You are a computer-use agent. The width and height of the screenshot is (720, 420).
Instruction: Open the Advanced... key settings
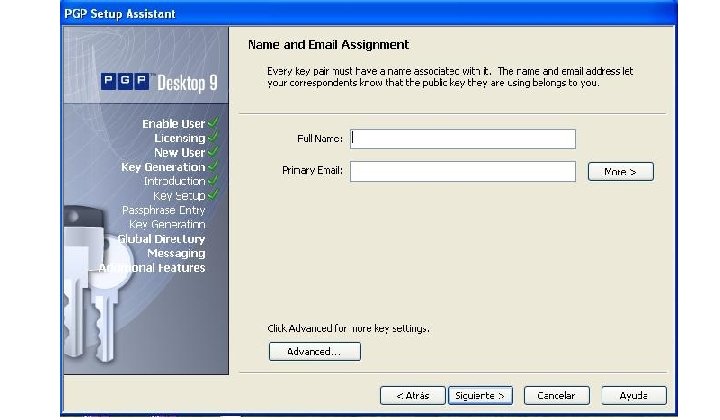click(x=315, y=352)
